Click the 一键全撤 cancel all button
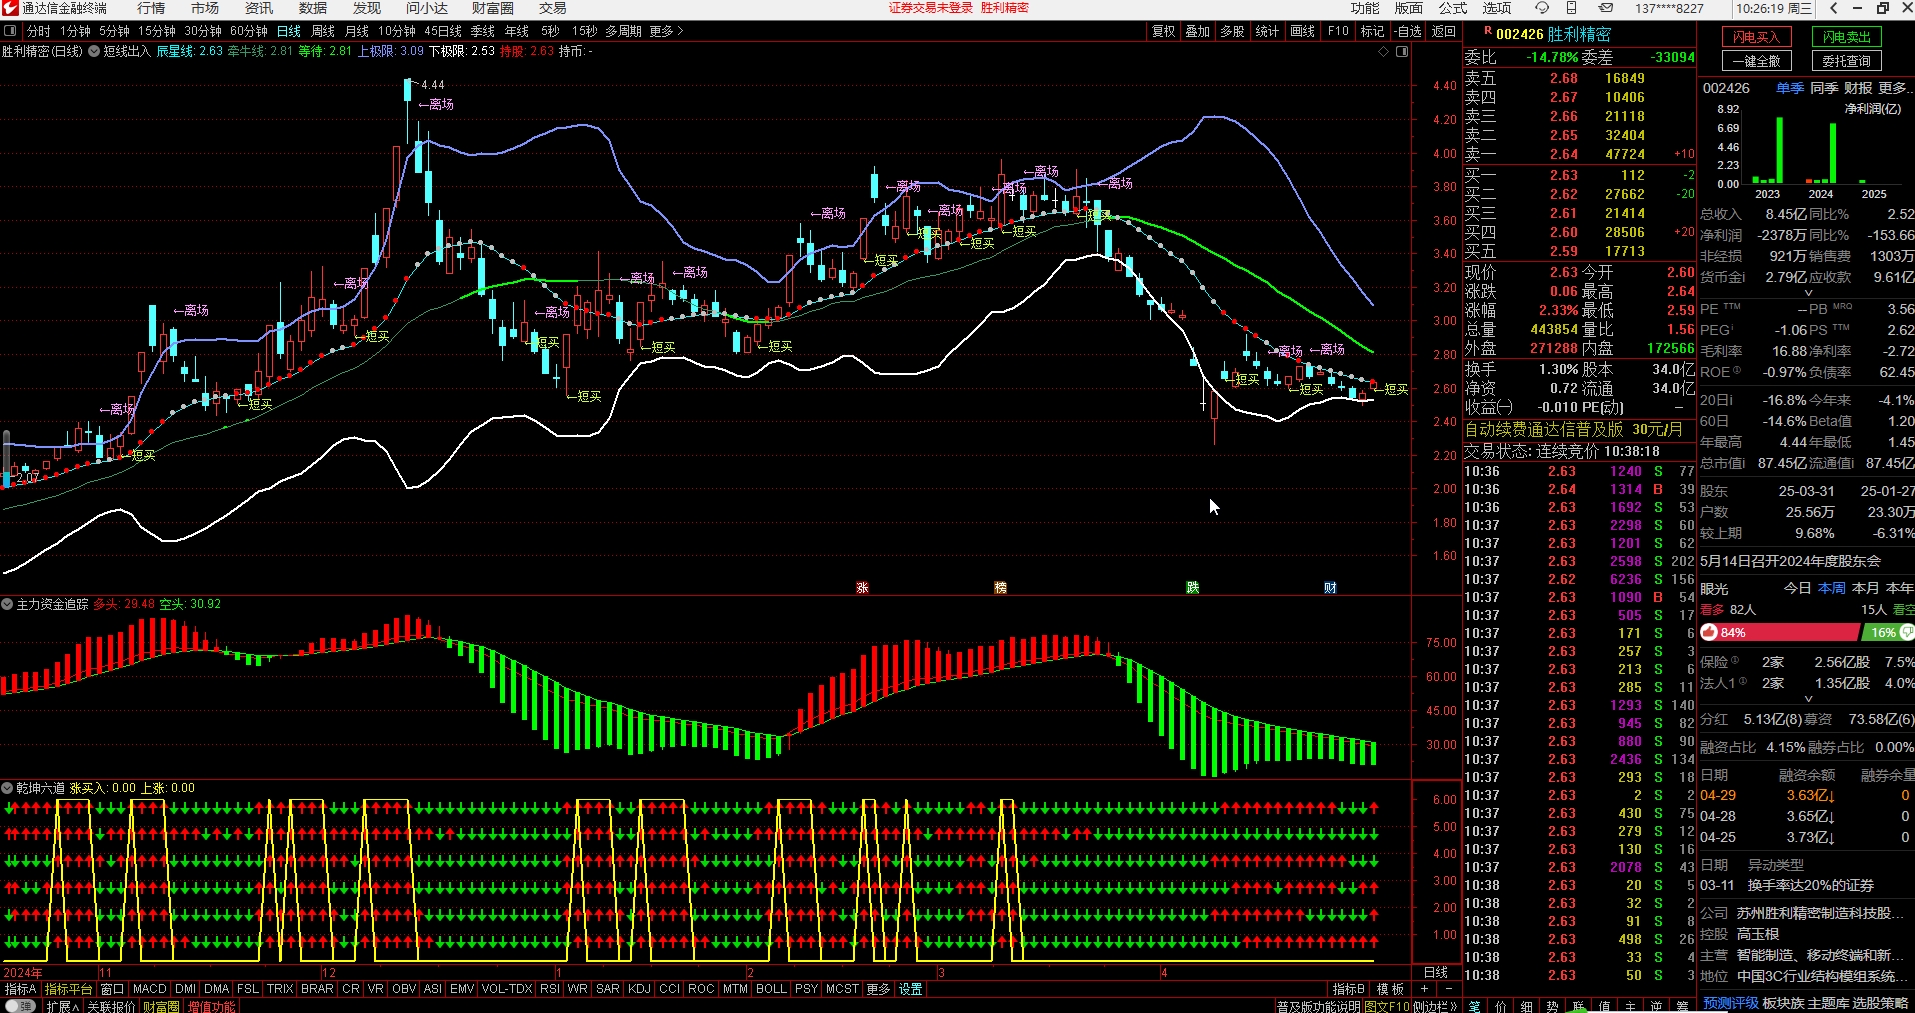 (x=1755, y=61)
